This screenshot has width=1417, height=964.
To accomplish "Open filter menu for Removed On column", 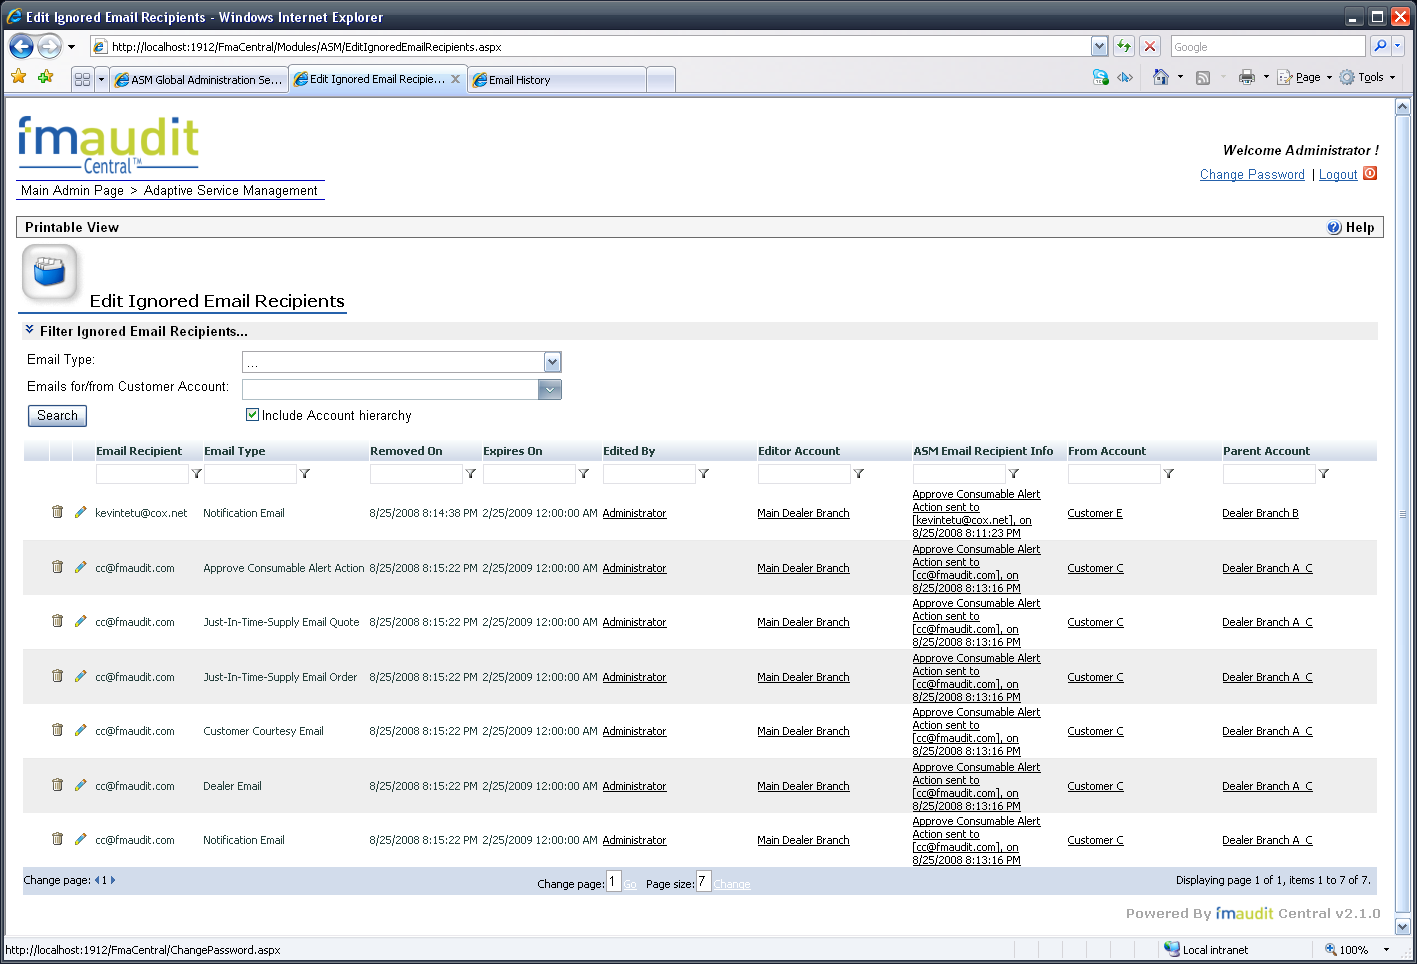I will (x=471, y=474).
